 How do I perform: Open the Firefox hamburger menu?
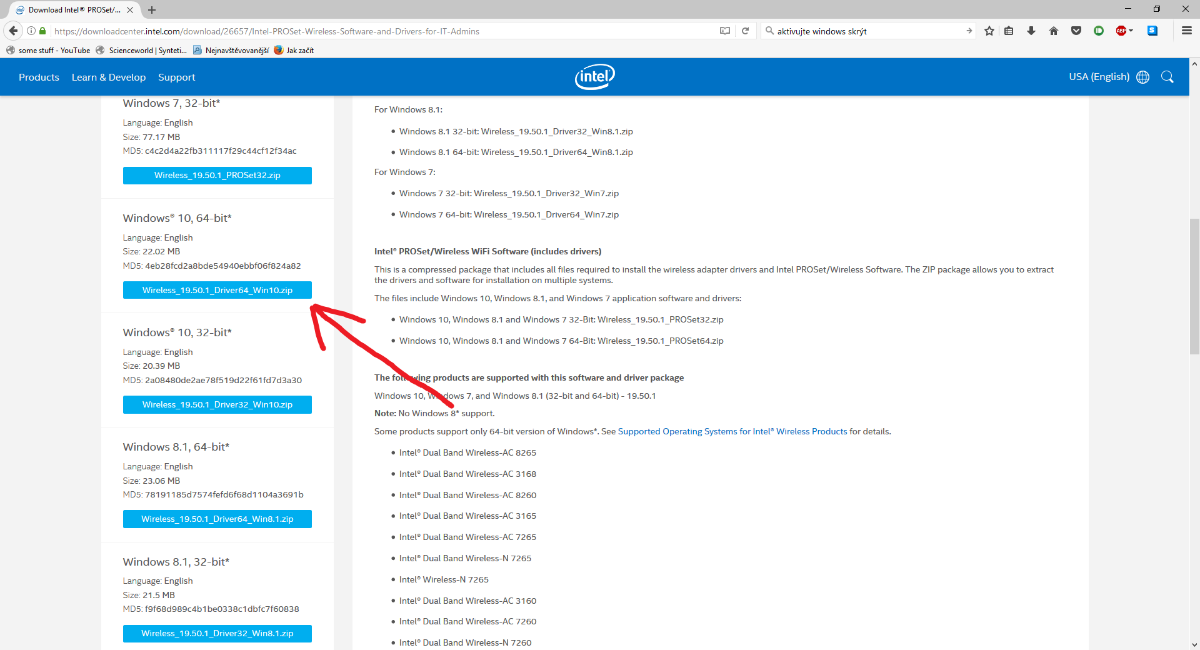(x=1187, y=31)
